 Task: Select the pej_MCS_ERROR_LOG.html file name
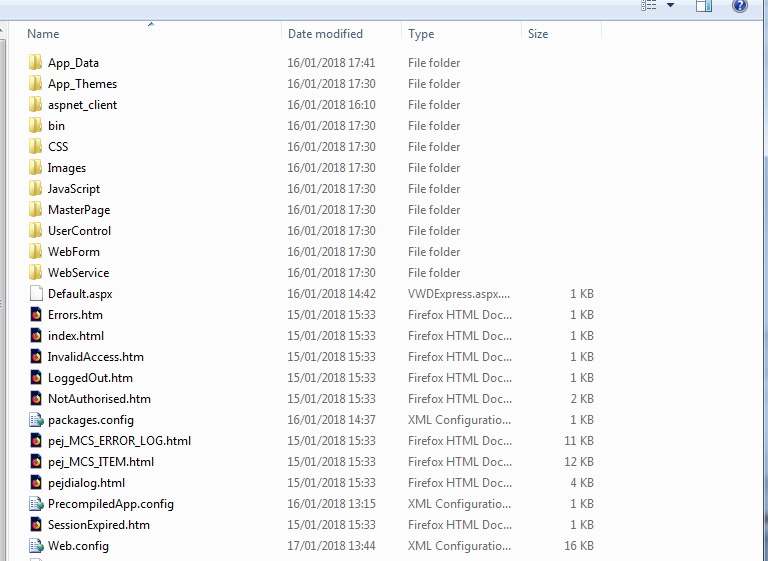click(119, 441)
